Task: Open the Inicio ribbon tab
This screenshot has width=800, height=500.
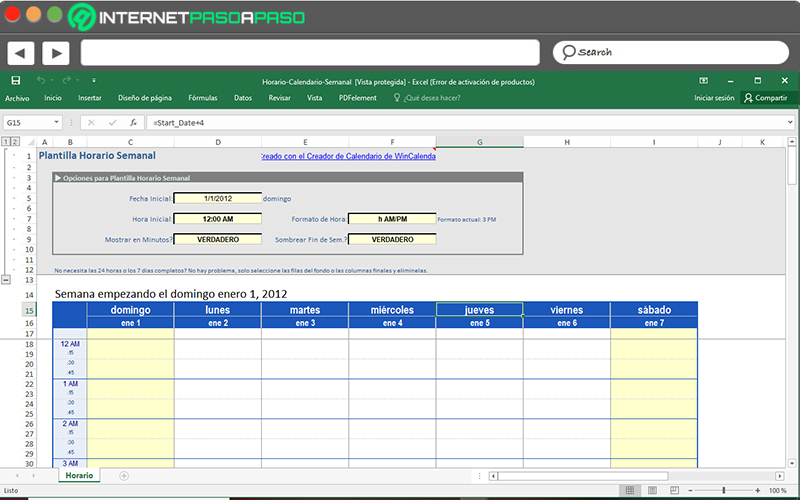Action: pos(53,98)
